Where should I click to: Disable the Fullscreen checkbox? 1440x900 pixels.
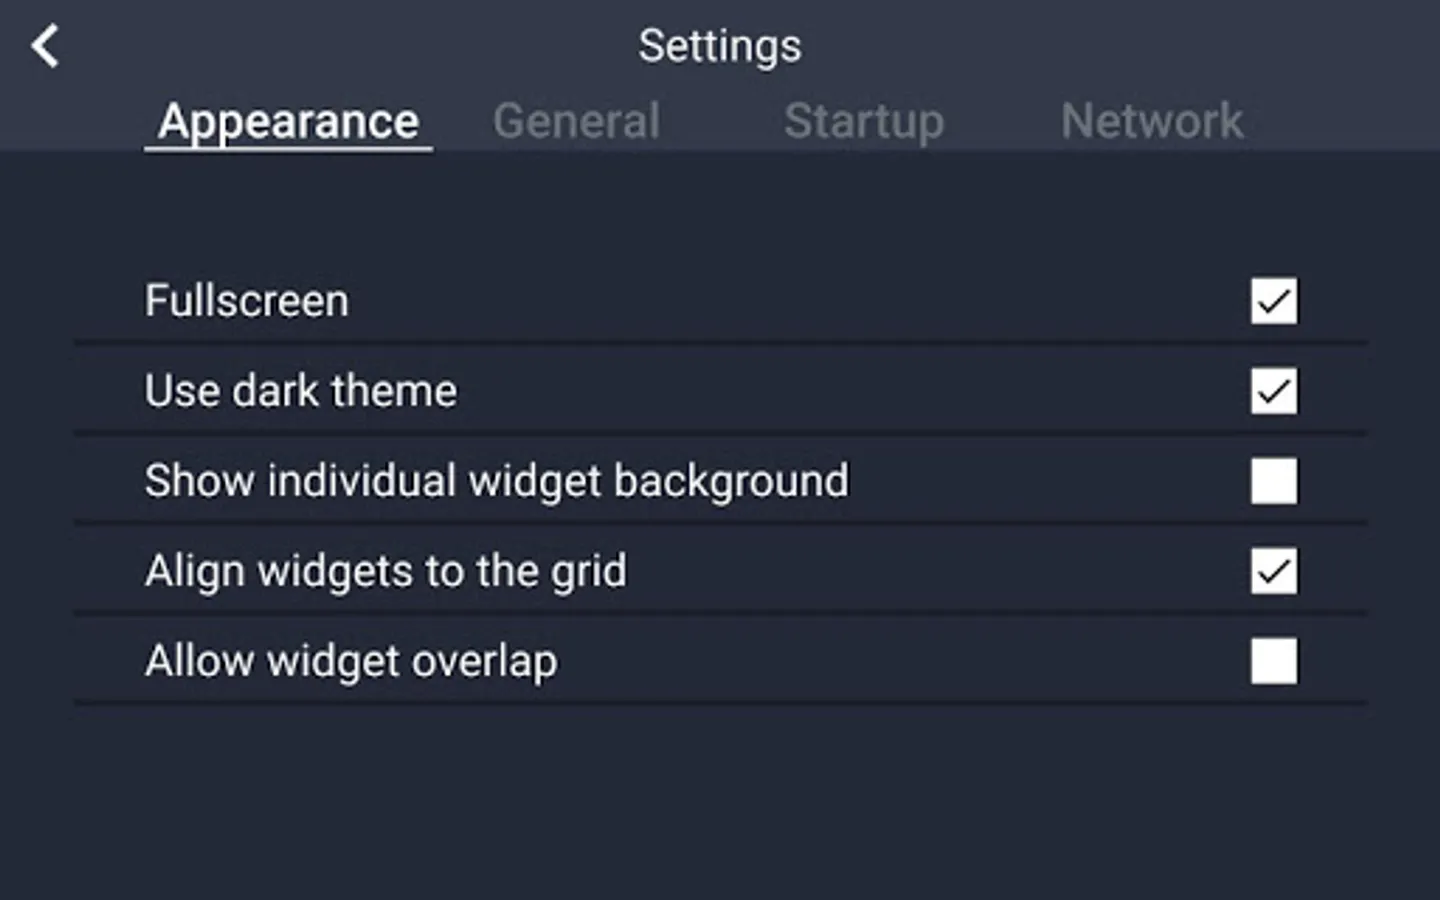(1273, 301)
